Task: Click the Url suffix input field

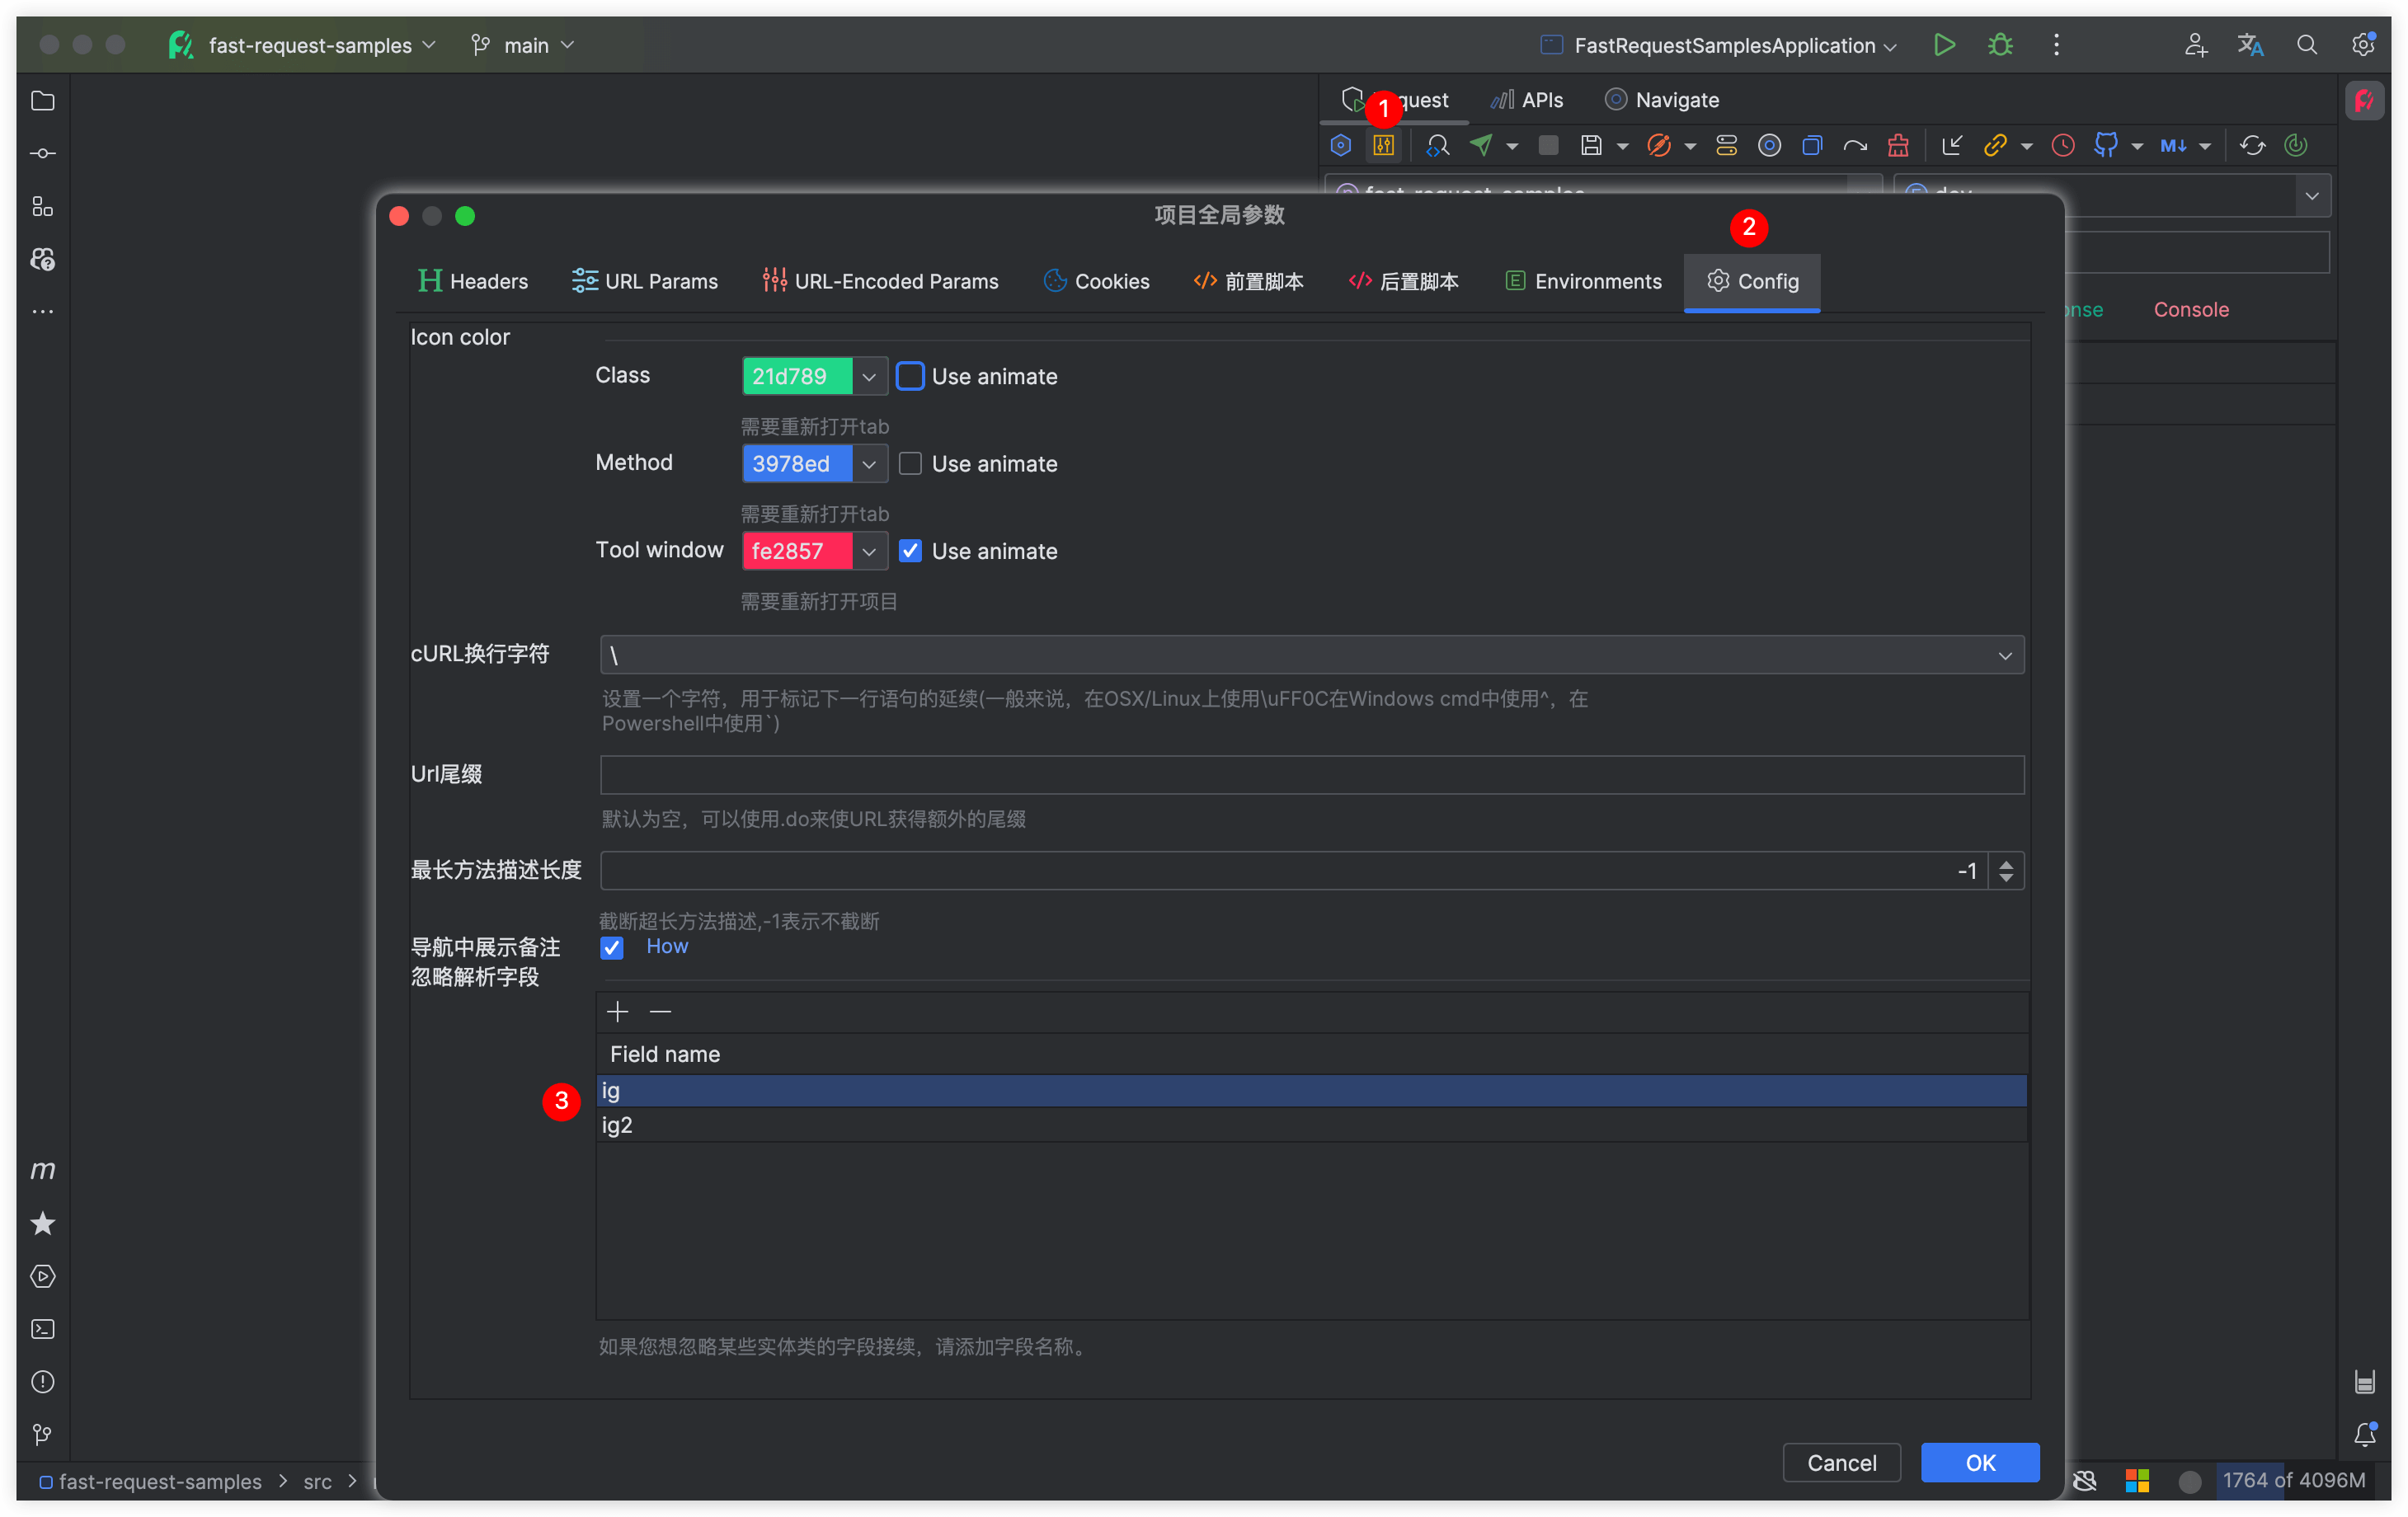Action: [x=1311, y=775]
